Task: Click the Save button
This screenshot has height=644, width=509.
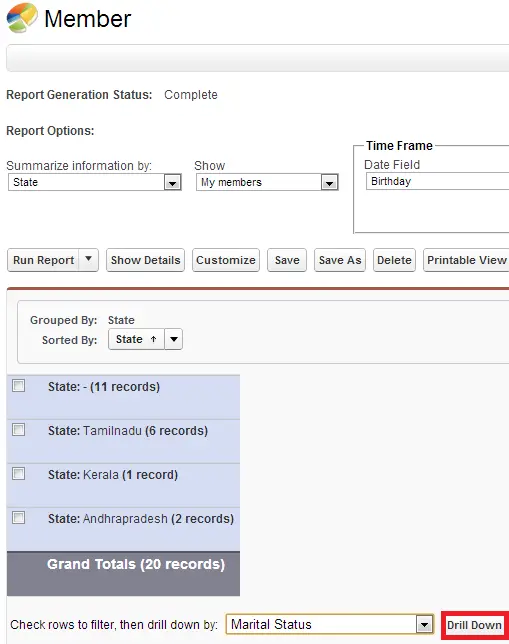Action: 287,260
